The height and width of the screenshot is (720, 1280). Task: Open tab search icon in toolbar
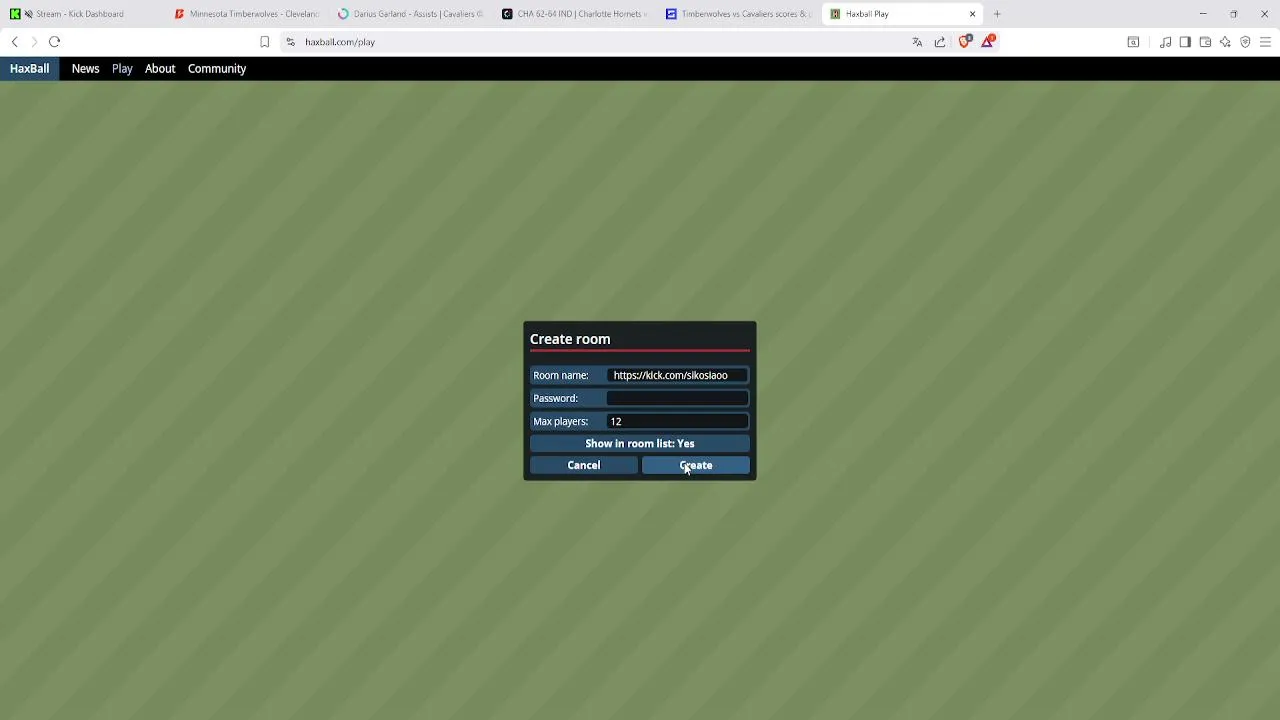click(1133, 42)
